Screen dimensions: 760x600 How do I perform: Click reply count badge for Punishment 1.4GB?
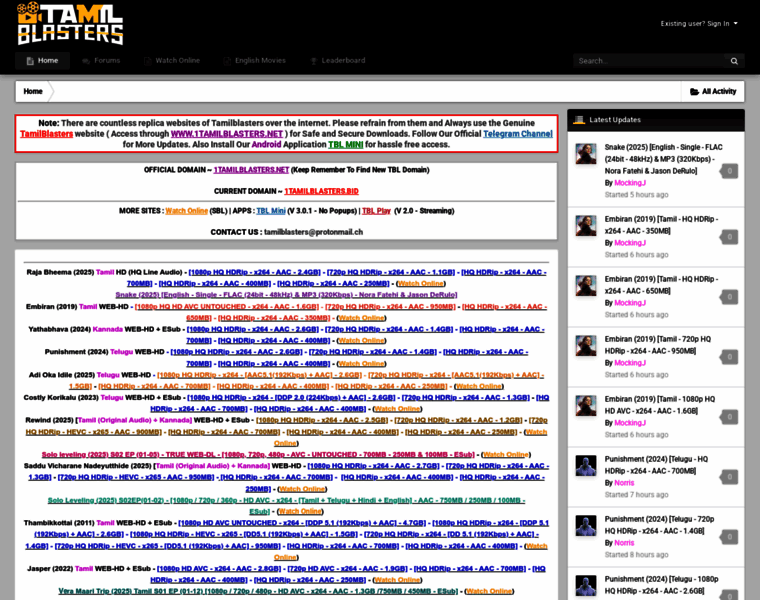click(728, 537)
